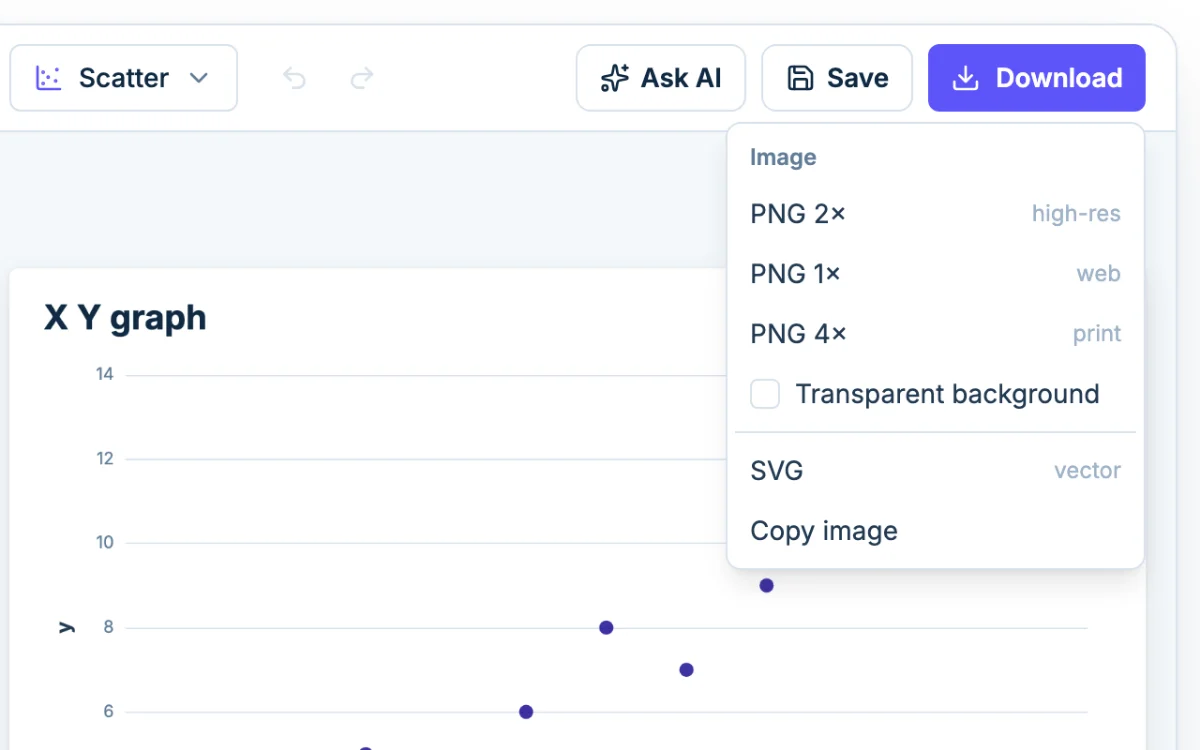Save the chart with Save button
This screenshot has width=1200, height=750.
click(837, 78)
